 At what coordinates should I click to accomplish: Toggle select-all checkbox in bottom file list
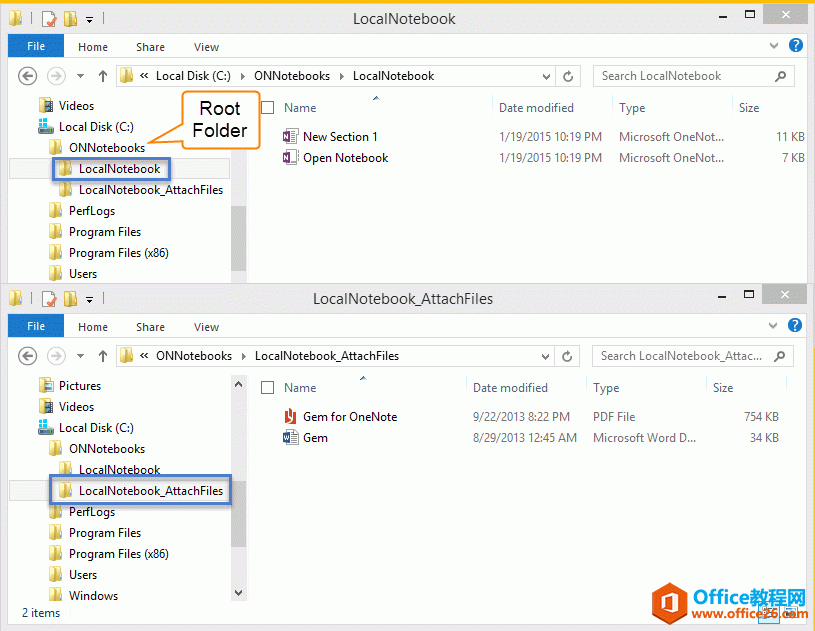tap(267, 388)
